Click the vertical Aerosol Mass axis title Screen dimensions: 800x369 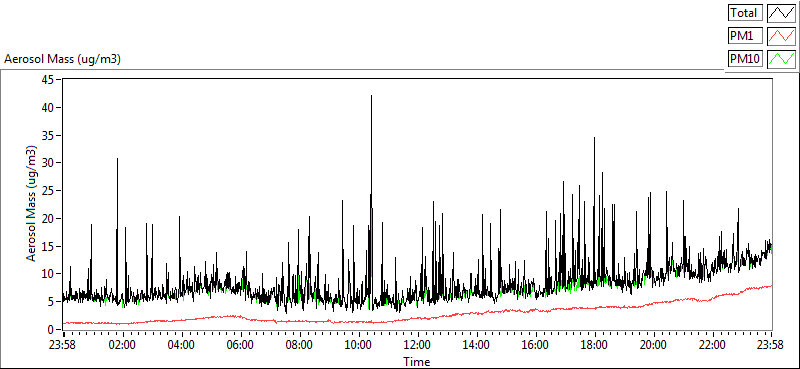point(32,204)
